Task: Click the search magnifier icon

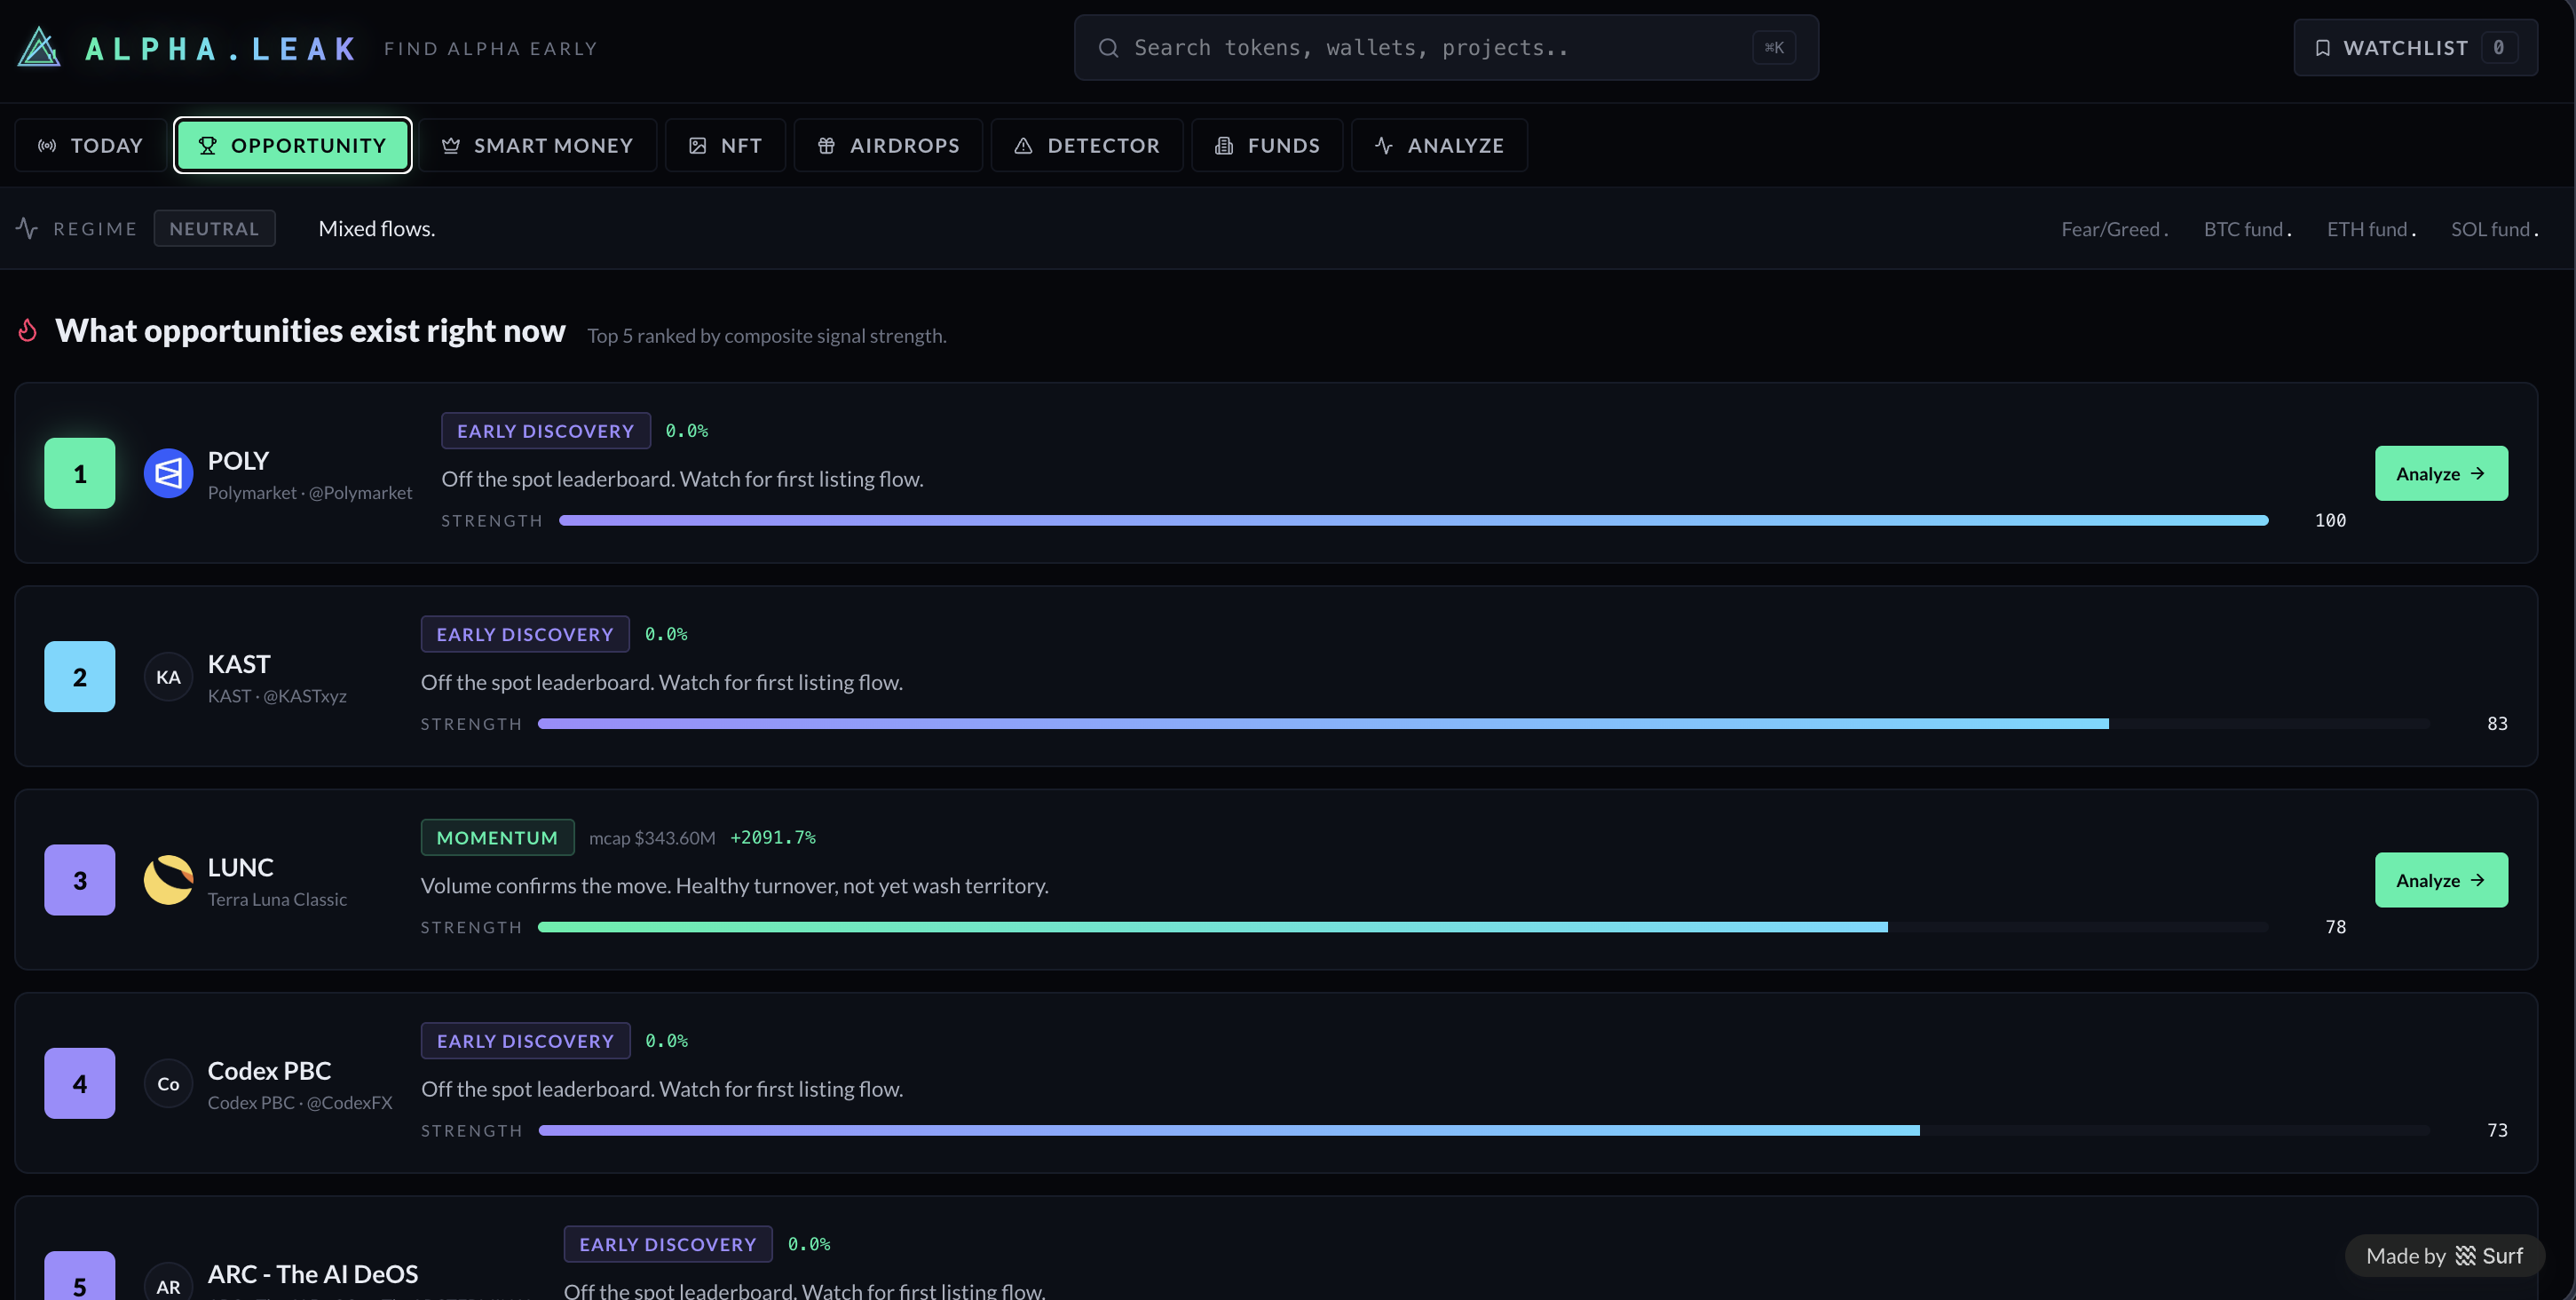Action: 1108,48
